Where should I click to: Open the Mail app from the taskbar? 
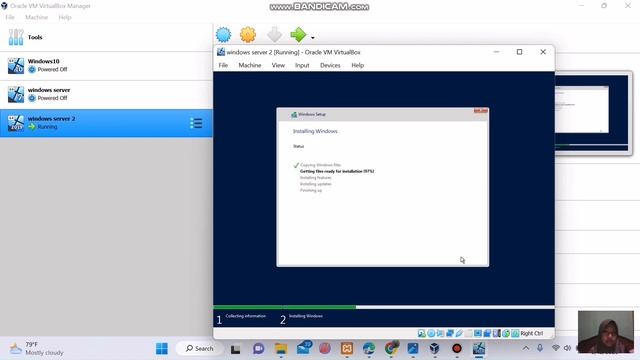click(304, 349)
